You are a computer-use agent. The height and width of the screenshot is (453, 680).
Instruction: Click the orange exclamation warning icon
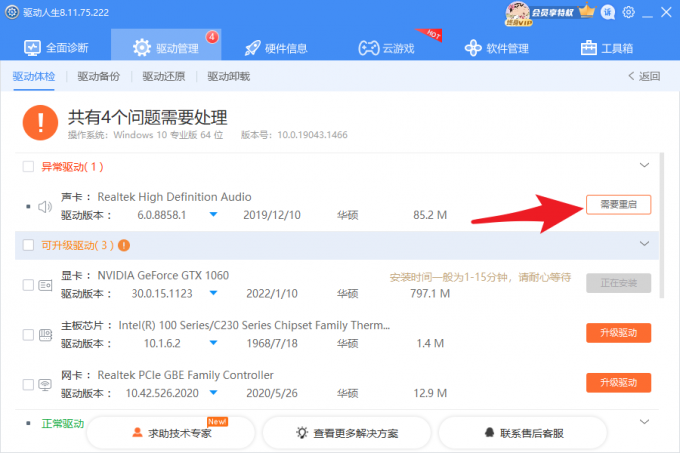click(x=40, y=123)
